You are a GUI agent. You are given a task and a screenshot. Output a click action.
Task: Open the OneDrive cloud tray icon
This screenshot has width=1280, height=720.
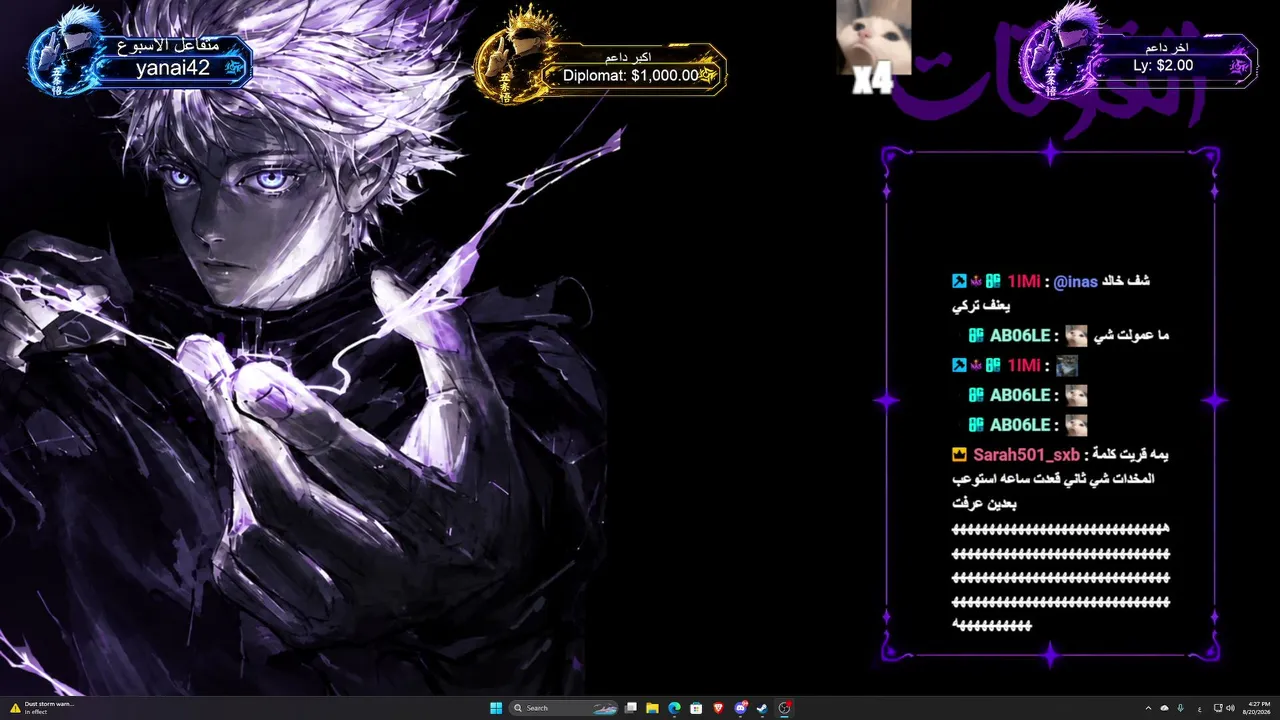coord(1164,708)
